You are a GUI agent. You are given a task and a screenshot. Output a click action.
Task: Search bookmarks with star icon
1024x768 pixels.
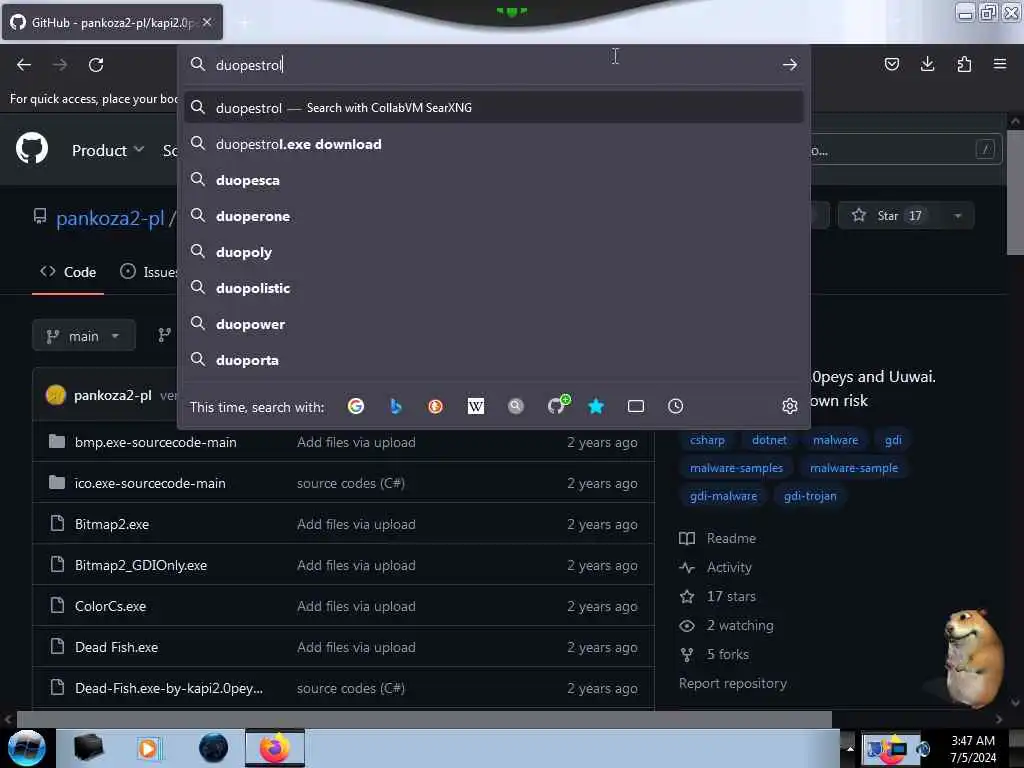(x=596, y=406)
